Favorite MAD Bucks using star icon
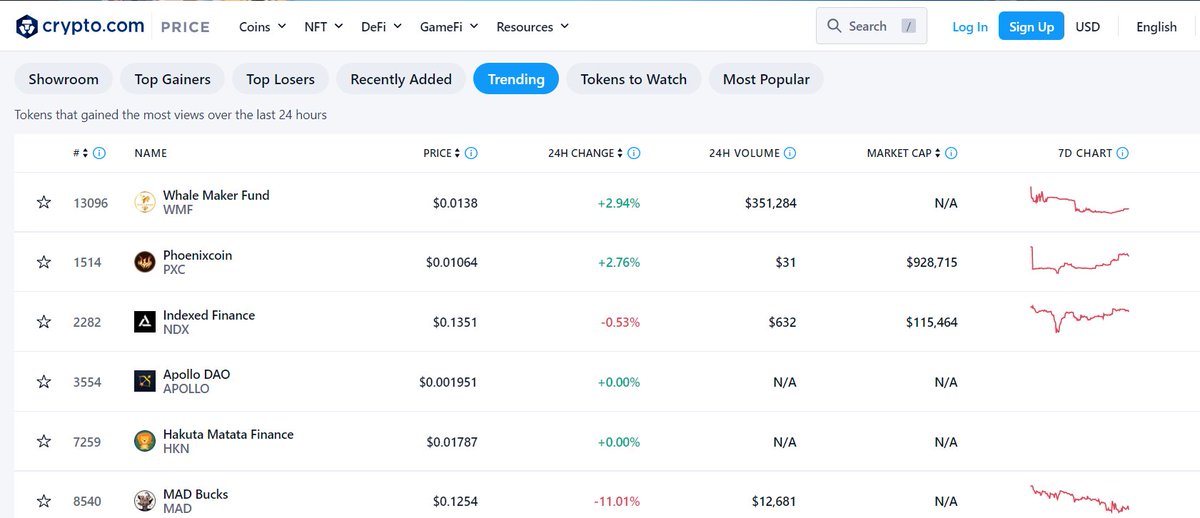The height and width of the screenshot is (518, 1200). [44, 501]
